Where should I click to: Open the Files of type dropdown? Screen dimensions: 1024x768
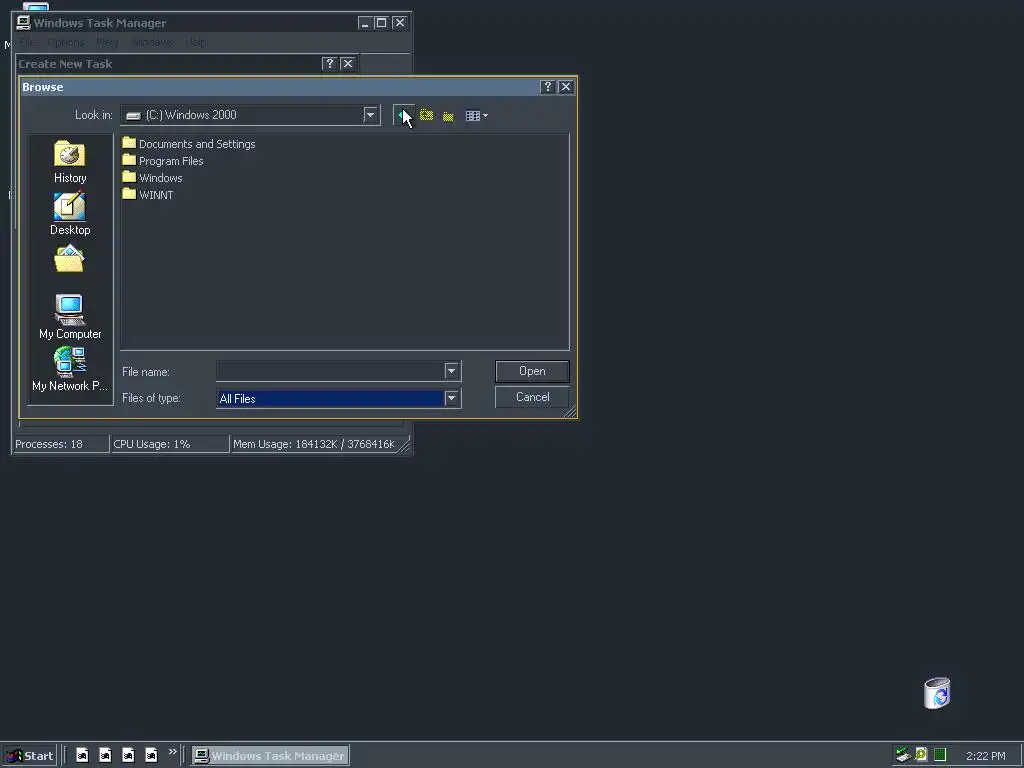451,398
